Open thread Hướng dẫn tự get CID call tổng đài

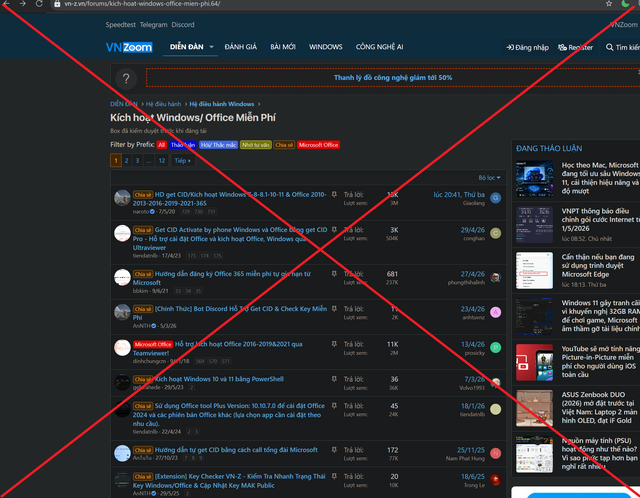tap(236, 450)
